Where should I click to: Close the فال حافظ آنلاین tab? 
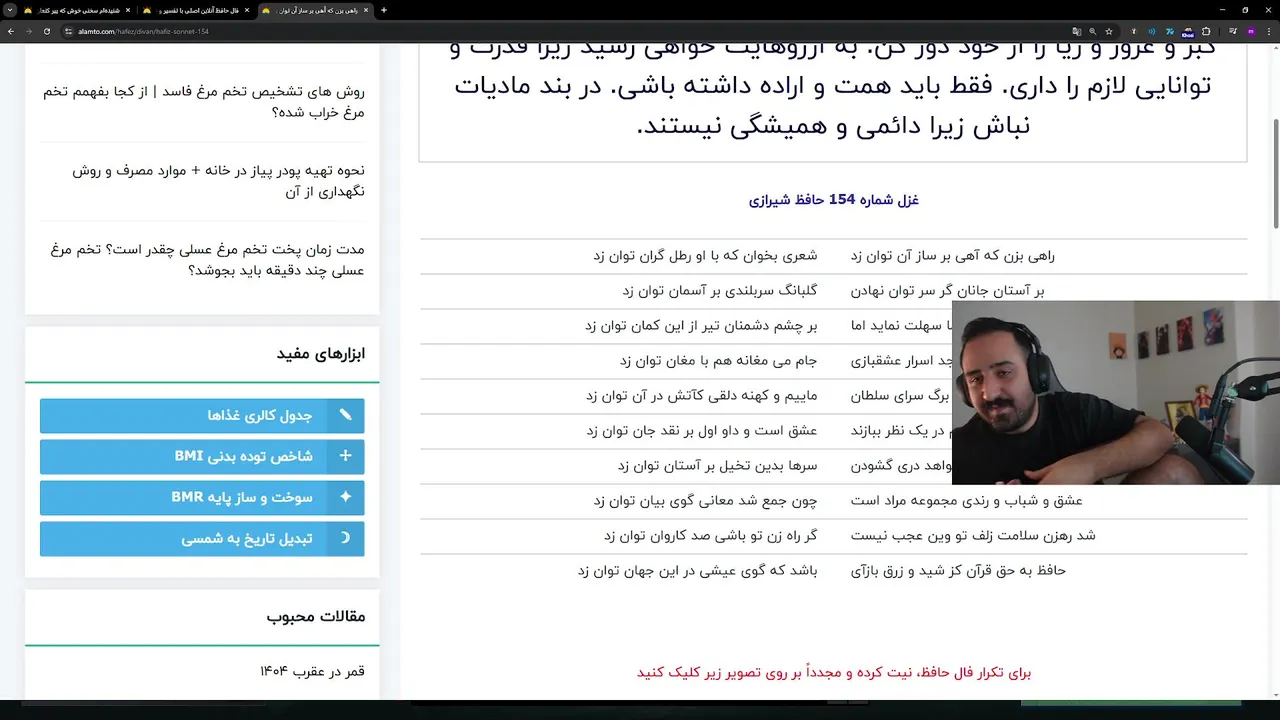coord(247,10)
